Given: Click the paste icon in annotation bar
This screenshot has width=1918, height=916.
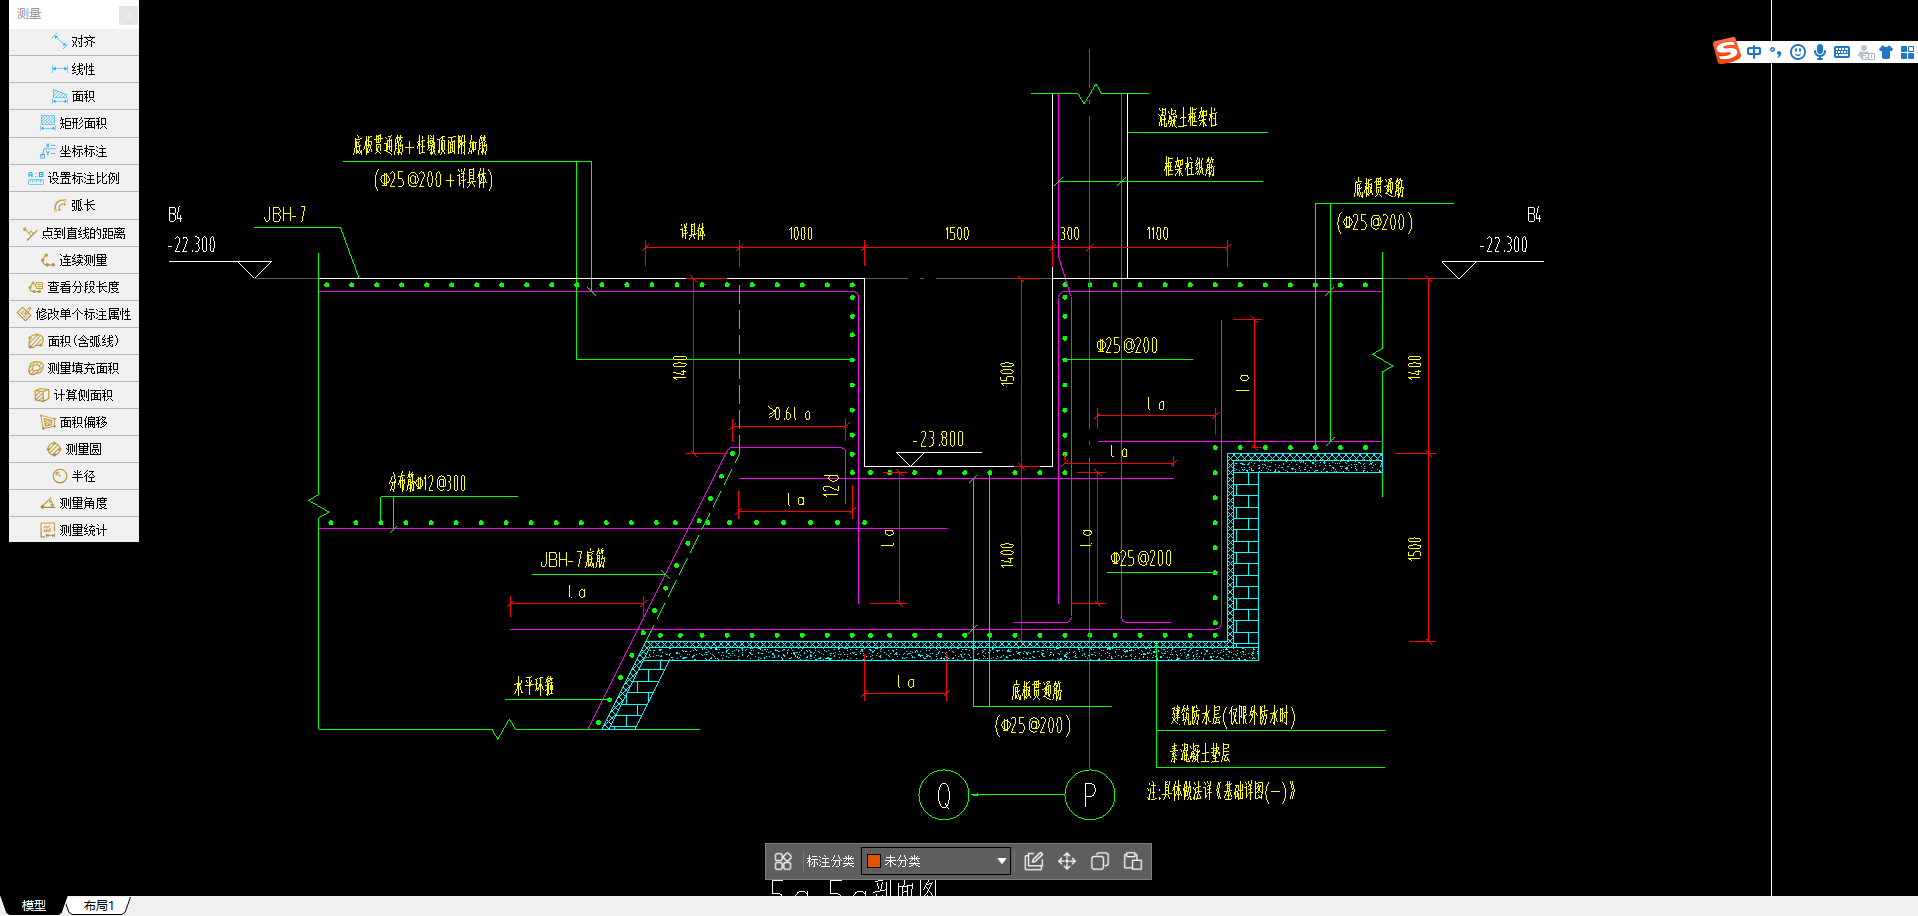Looking at the screenshot, I should point(1133,861).
